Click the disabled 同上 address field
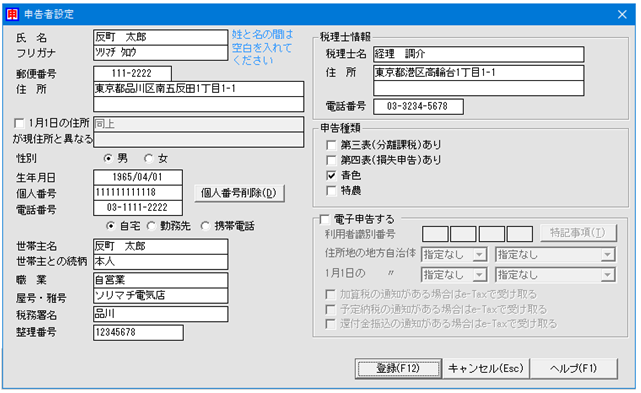Viewport: 641px width, 393px height. click(x=198, y=124)
